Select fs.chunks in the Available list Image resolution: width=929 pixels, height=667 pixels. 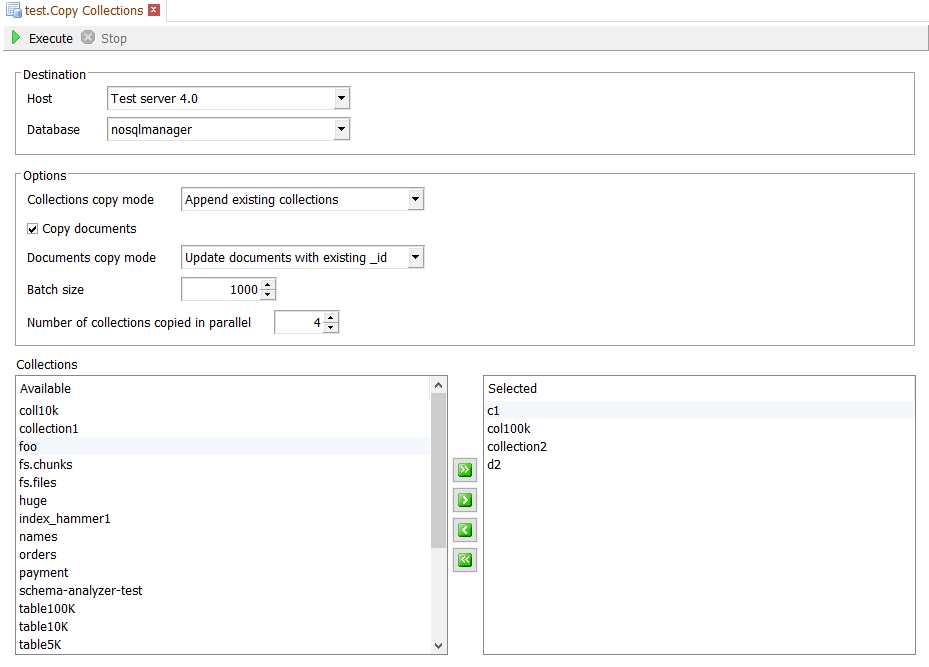point(46,465)
